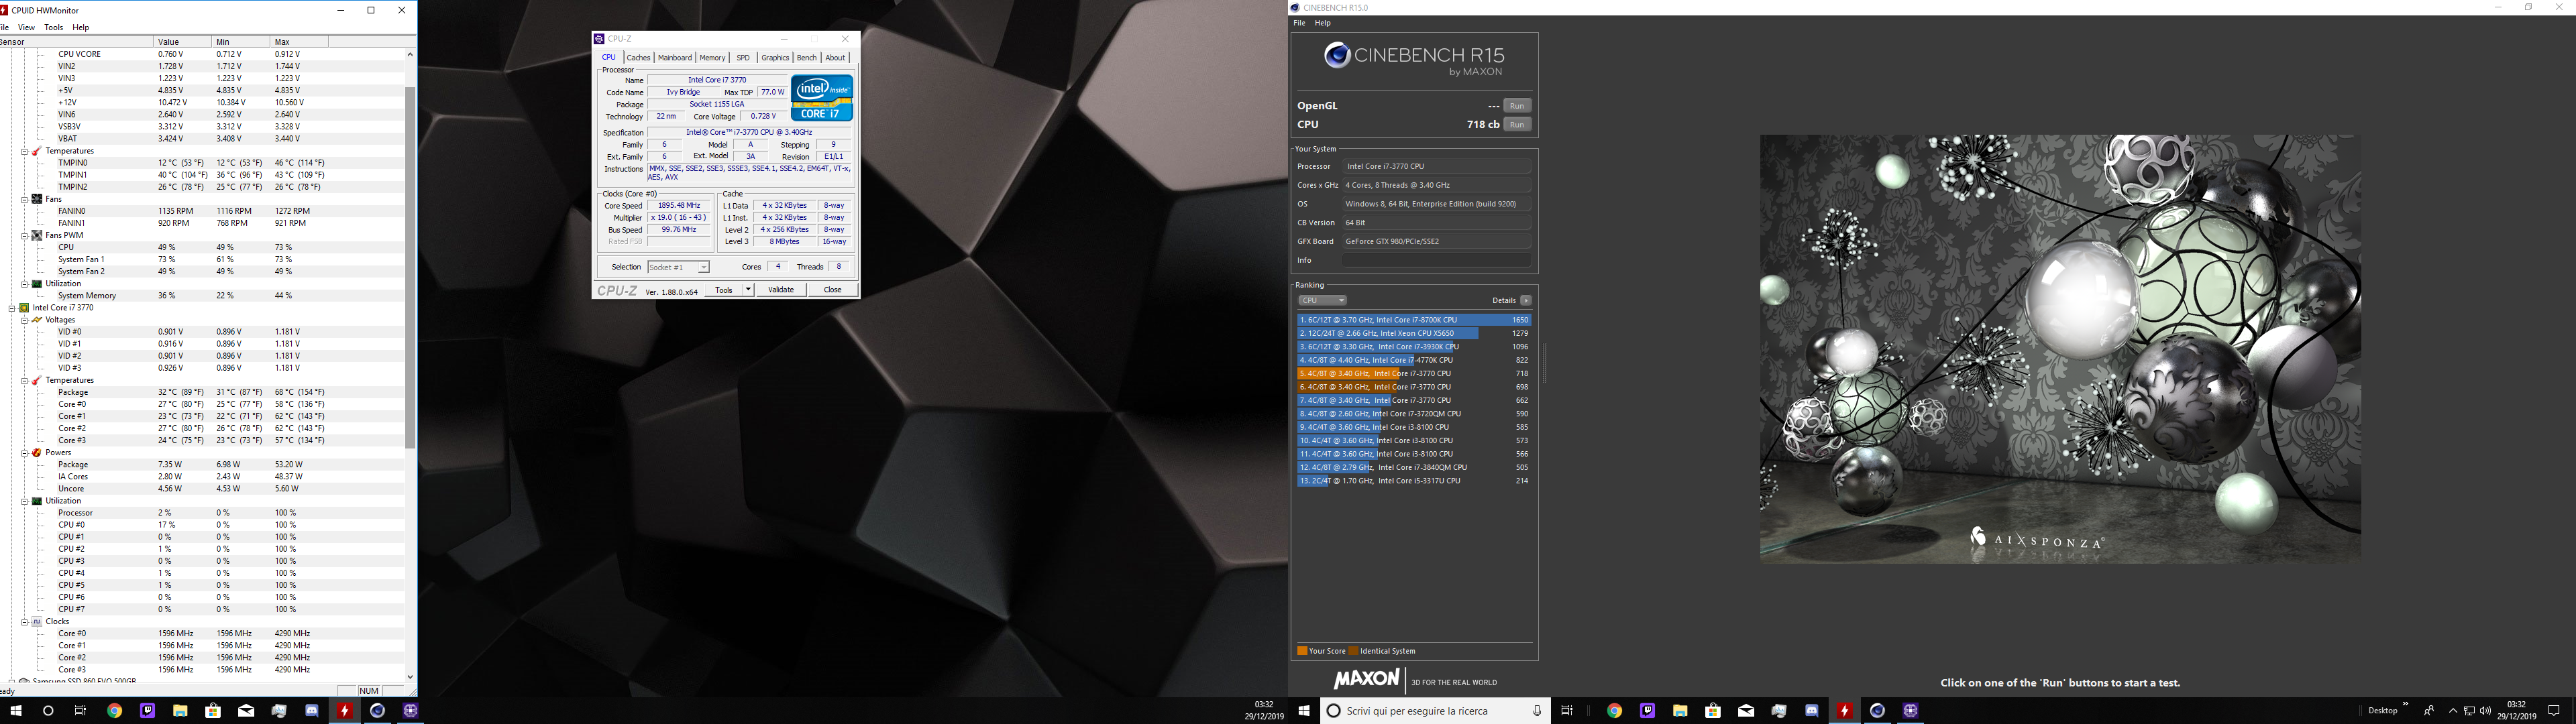2576x724 pixels.
Task: Open the Tools menu in HWMonitor
Action: tap(54, 27)
